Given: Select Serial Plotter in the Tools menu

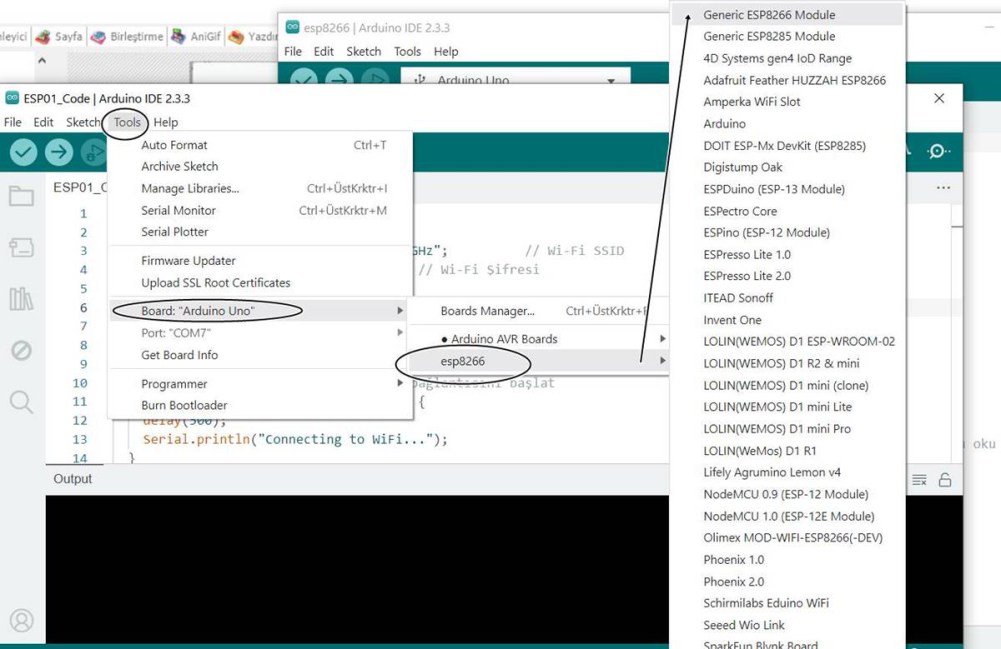Looking at the screenshot, I should click(260, 232).
